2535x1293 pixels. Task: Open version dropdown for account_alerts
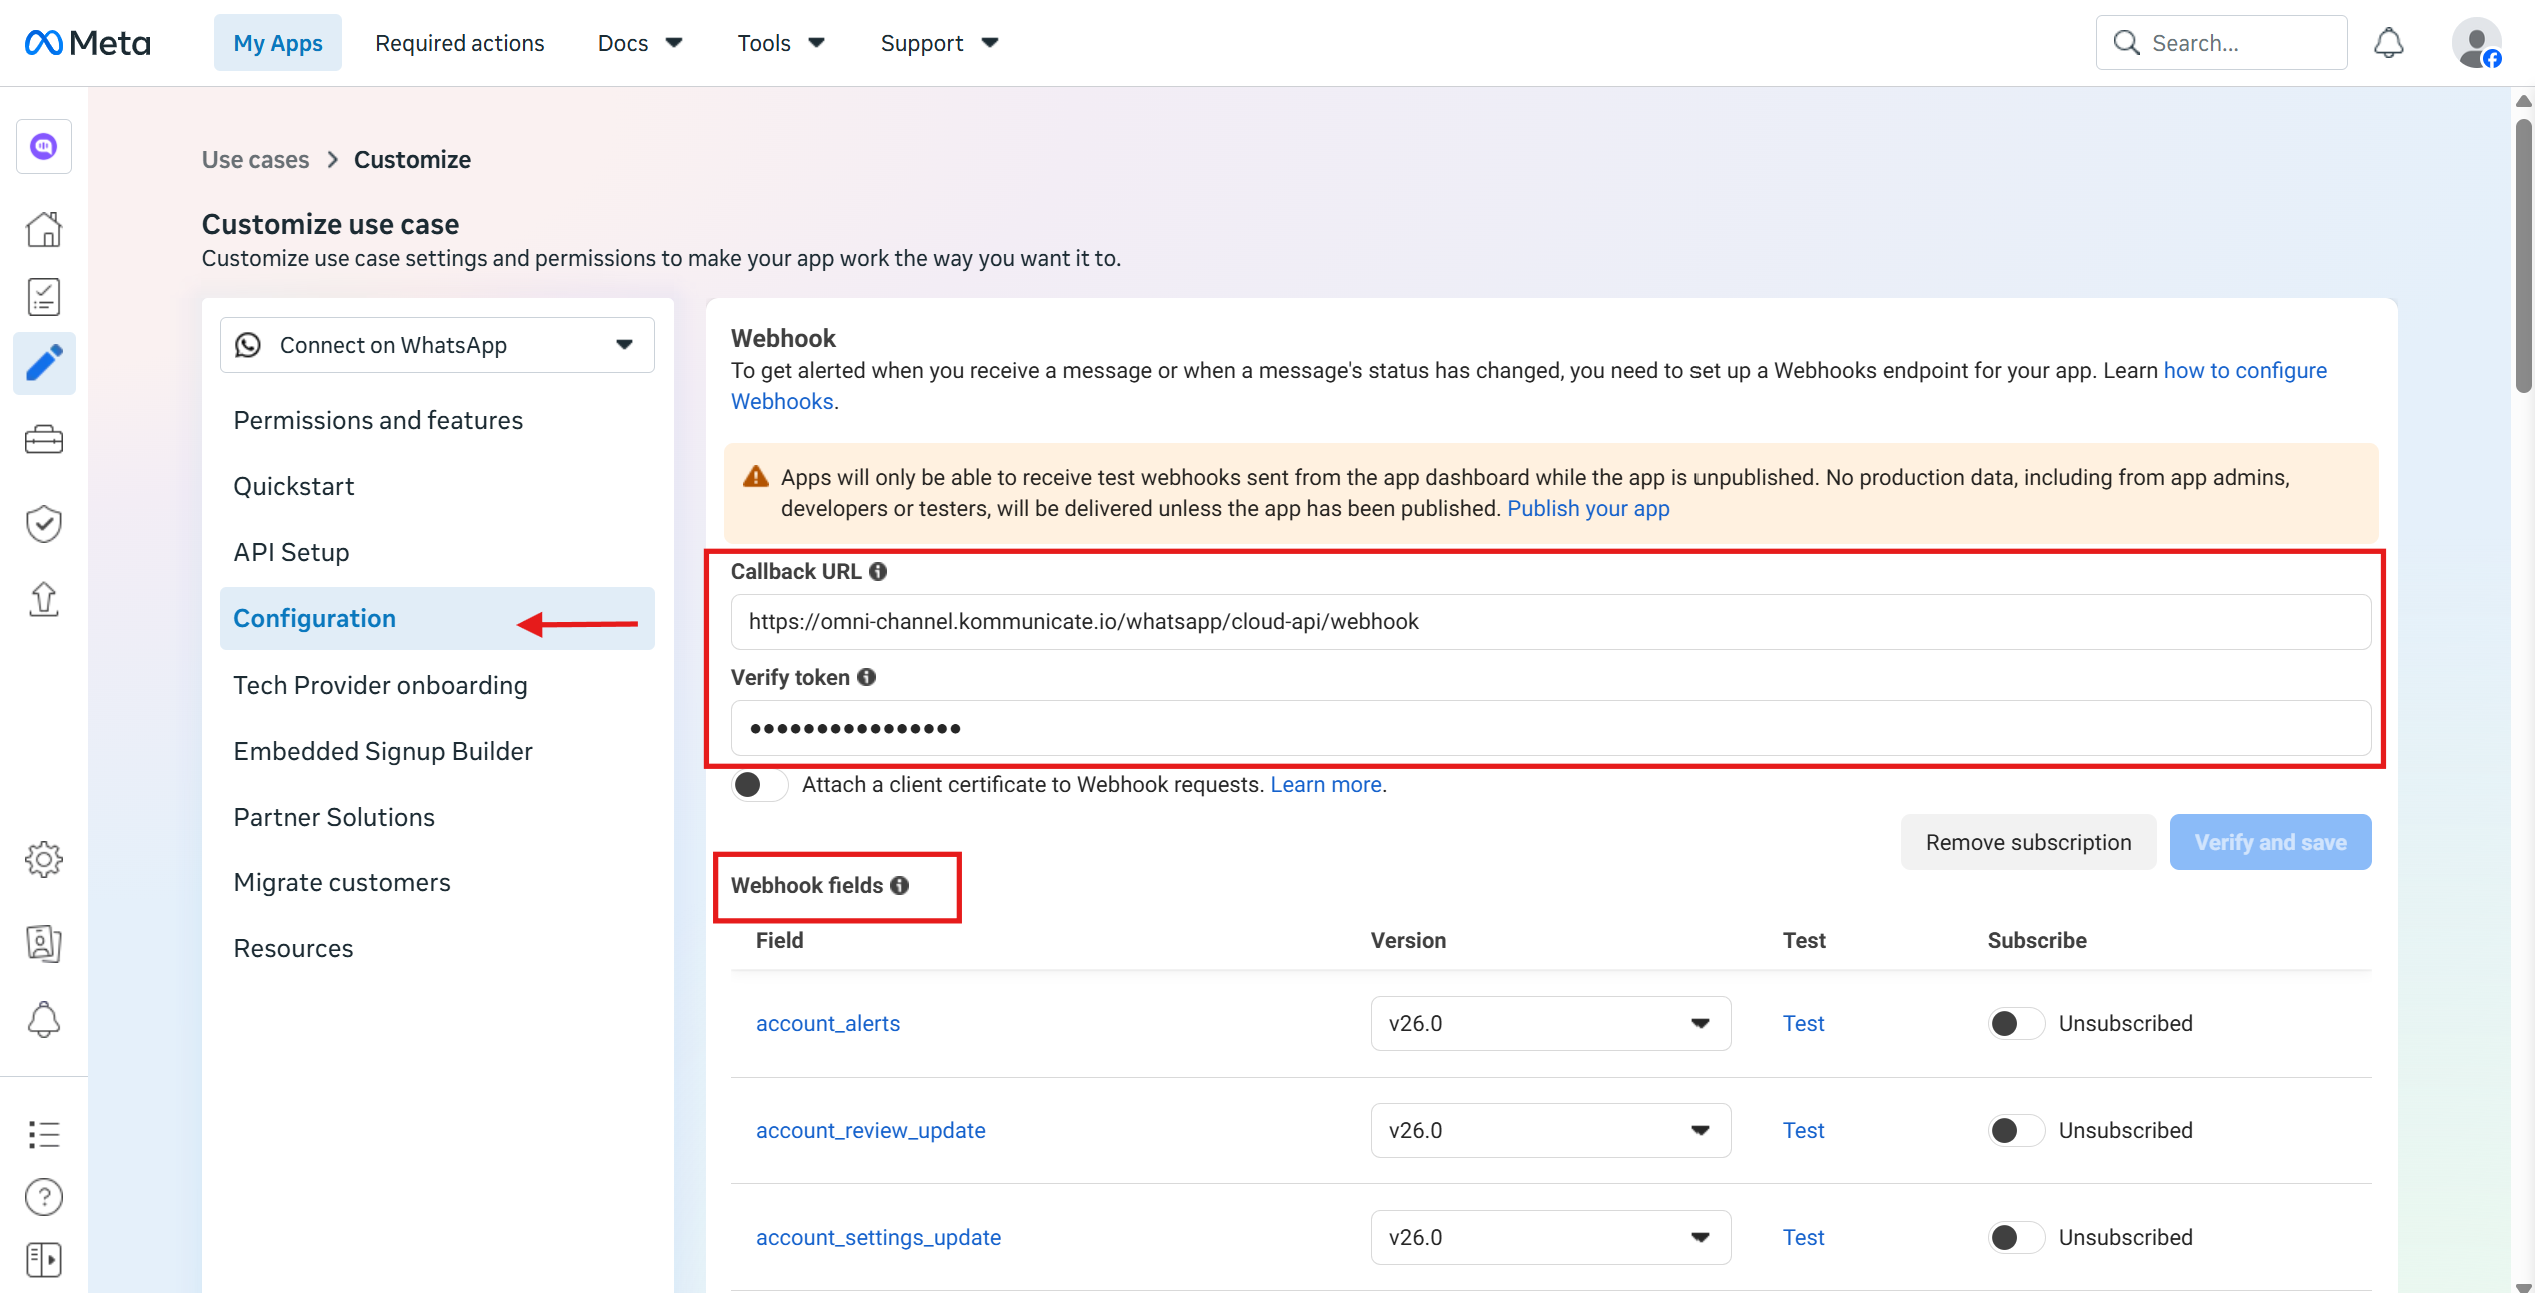coord(1550,1023)
